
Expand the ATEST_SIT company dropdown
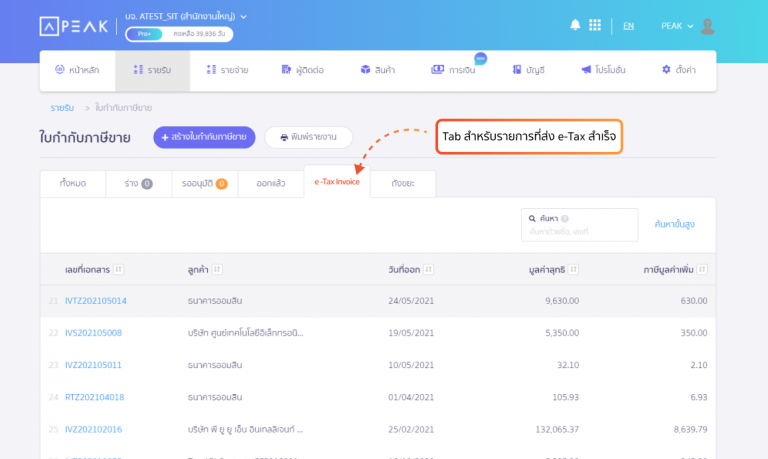(x=186, y=16)
